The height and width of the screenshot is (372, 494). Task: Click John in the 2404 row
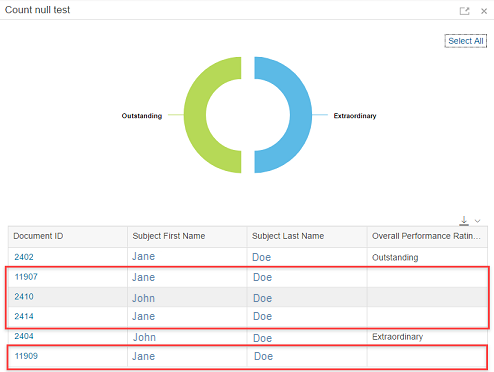[144, 337]
